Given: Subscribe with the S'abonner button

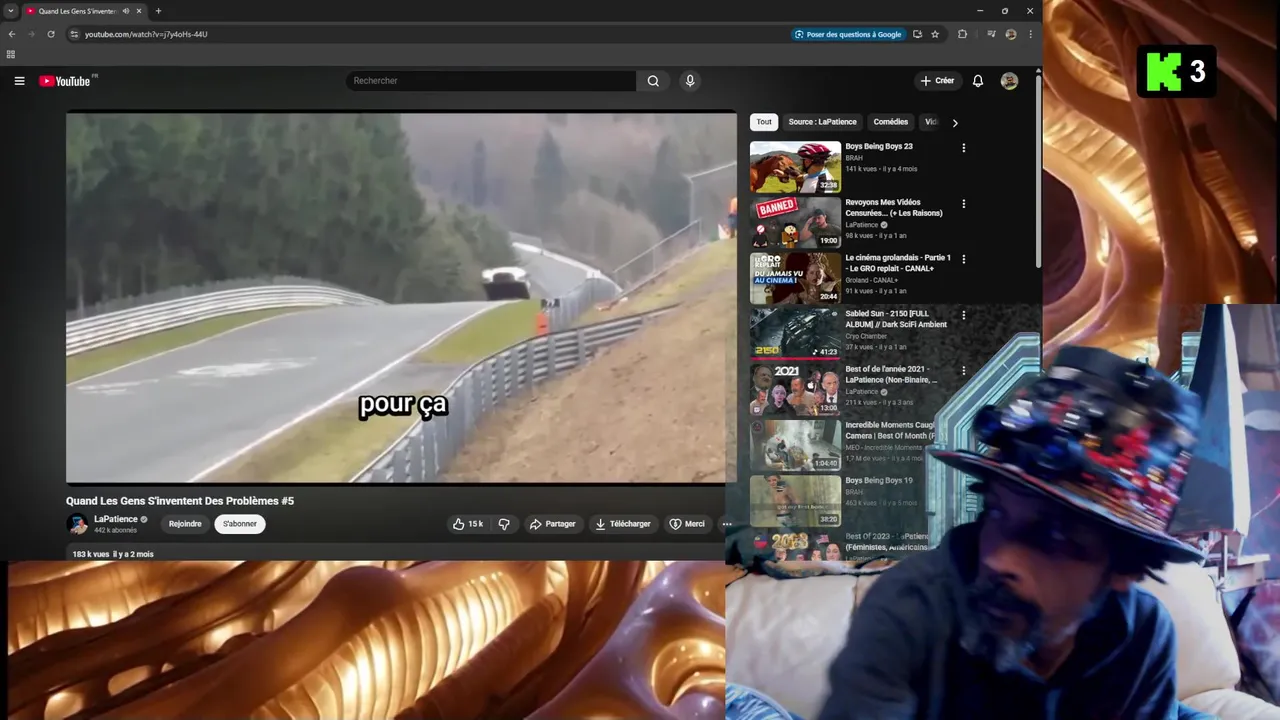Looking at the screenshot, I should (240, 524).
